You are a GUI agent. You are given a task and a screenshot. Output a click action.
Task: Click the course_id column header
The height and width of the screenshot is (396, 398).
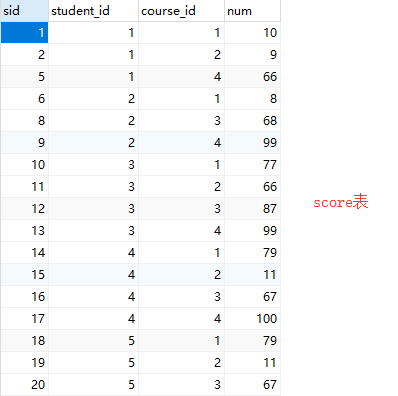[x=181, y=11]
